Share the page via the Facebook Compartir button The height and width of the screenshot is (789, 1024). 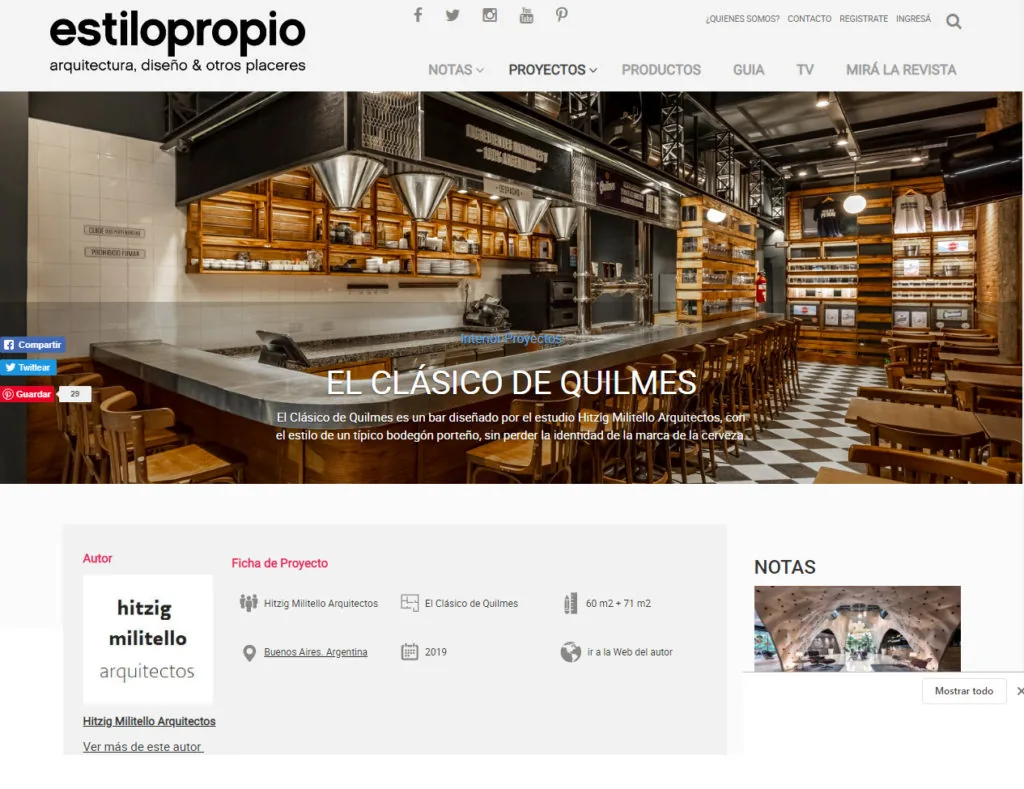[x=33, y=344]
